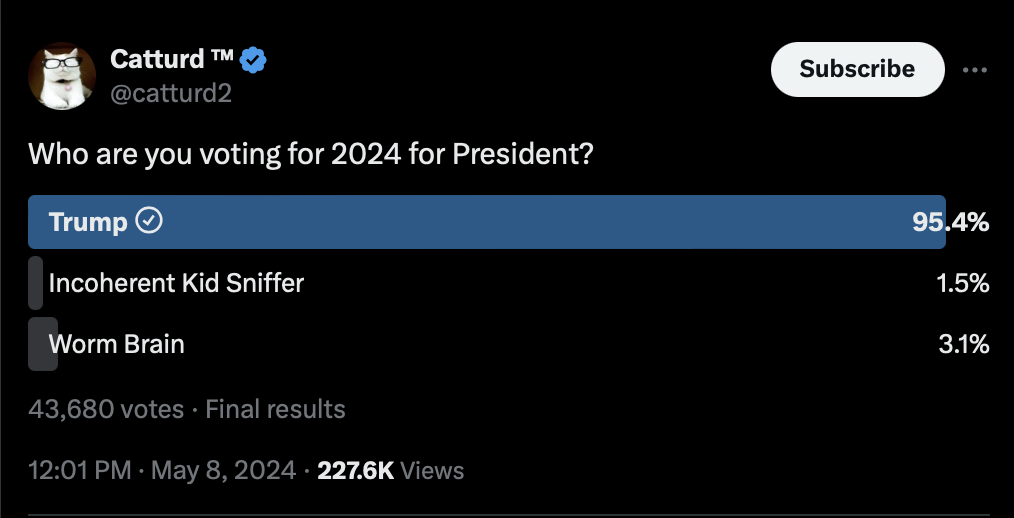The image size is (1014, 518).
Task: Click the checkmark icon next to Trump
Action: 149,222
